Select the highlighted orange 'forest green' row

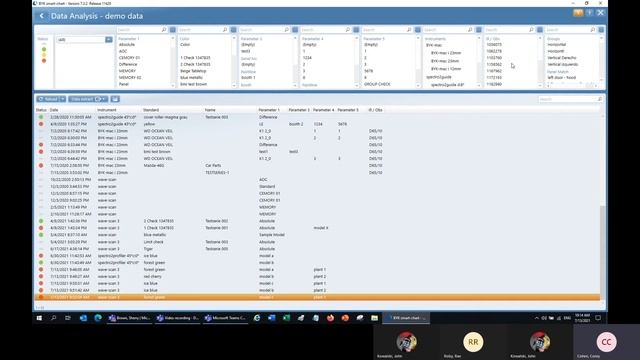click(x=318, y=297)
